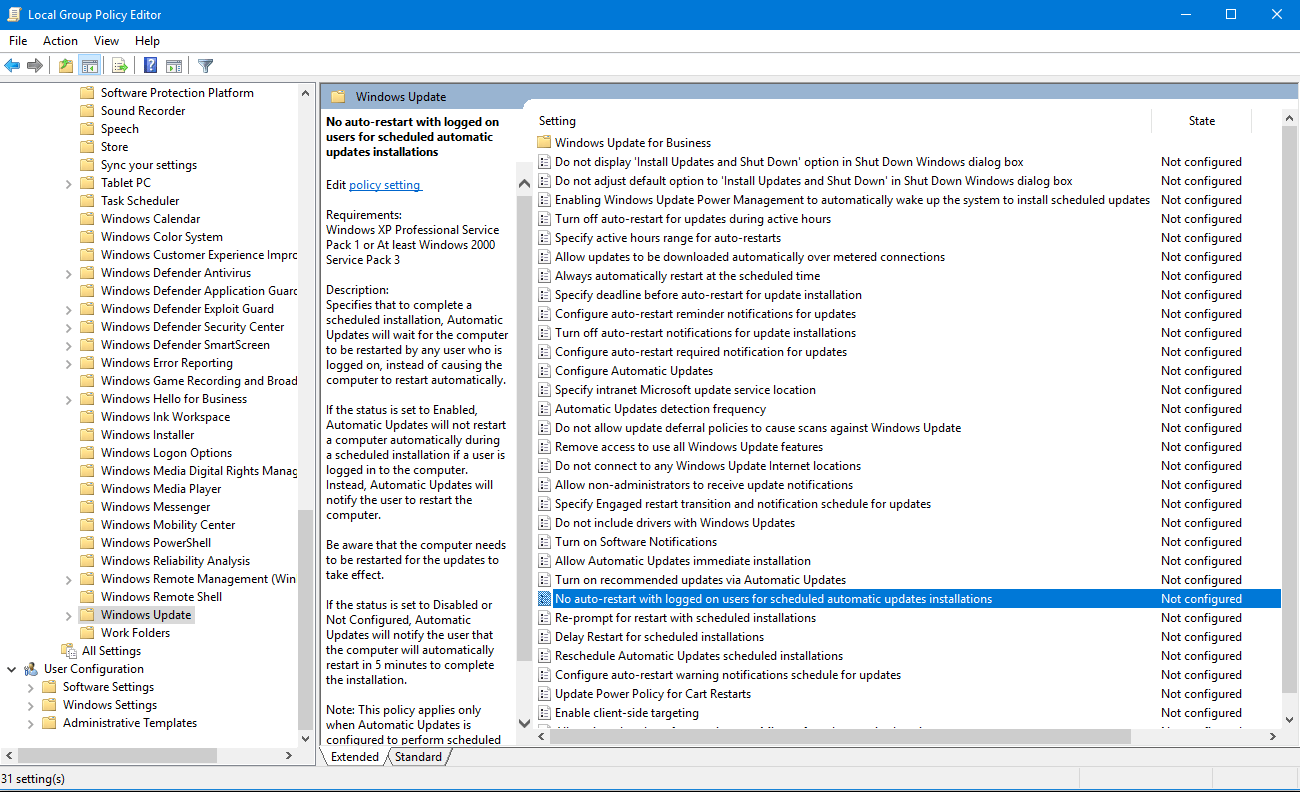This screenshot has width=1300, height=792.
Task: Expand the Tablet PC tree node
Action: pyautogui.click(x=68, y=183)
